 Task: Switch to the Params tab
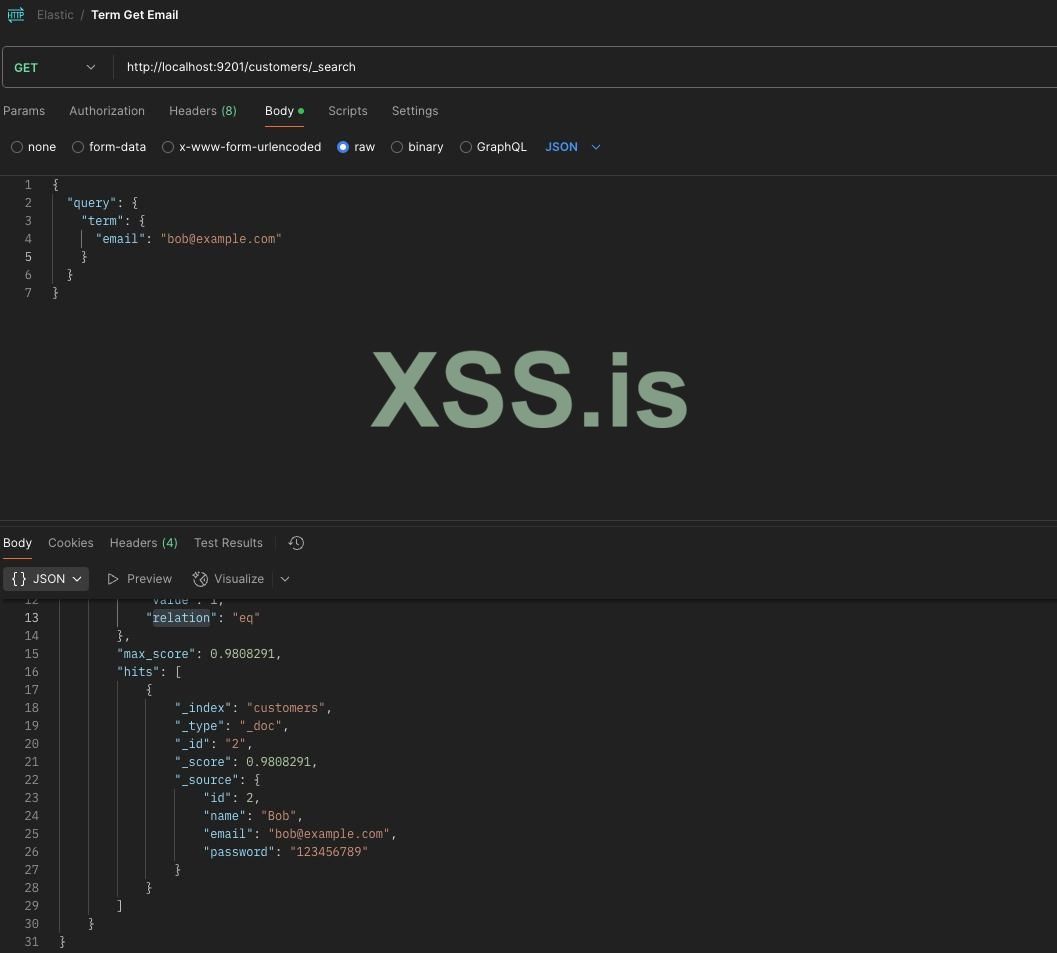(24, 111)
